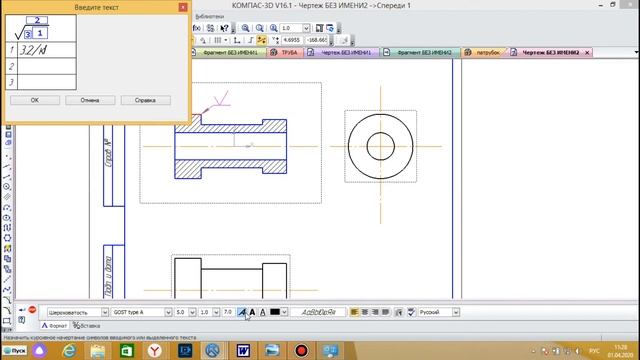Click the spell check icon
Viewport: 640px width, 360px height.
pyautogui.click(x=411, y=312)
